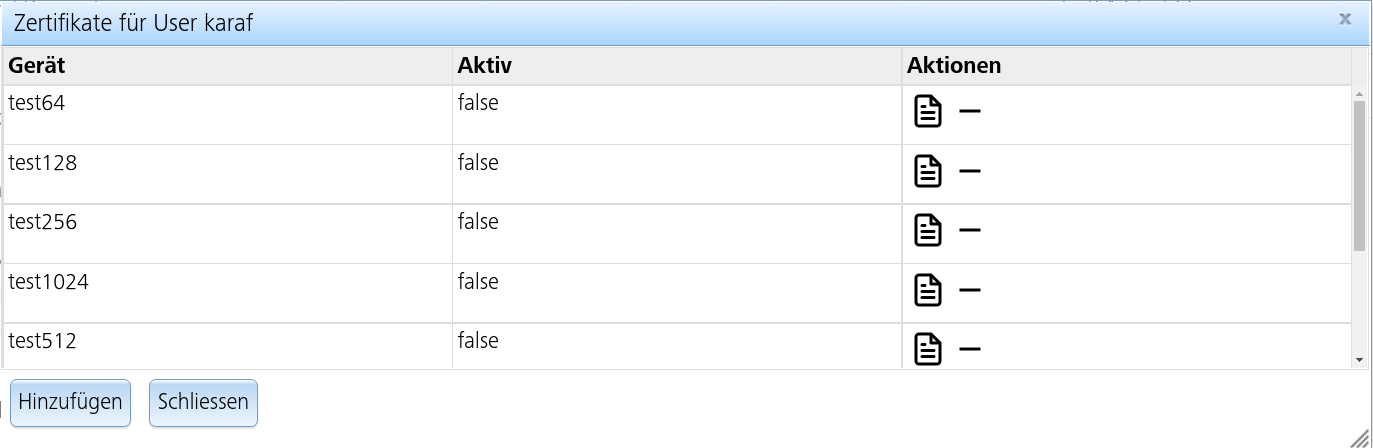Remove test1024 using minus icon
The width and height of the screenshot is (1373, 448).
click(x=969, y=290)
